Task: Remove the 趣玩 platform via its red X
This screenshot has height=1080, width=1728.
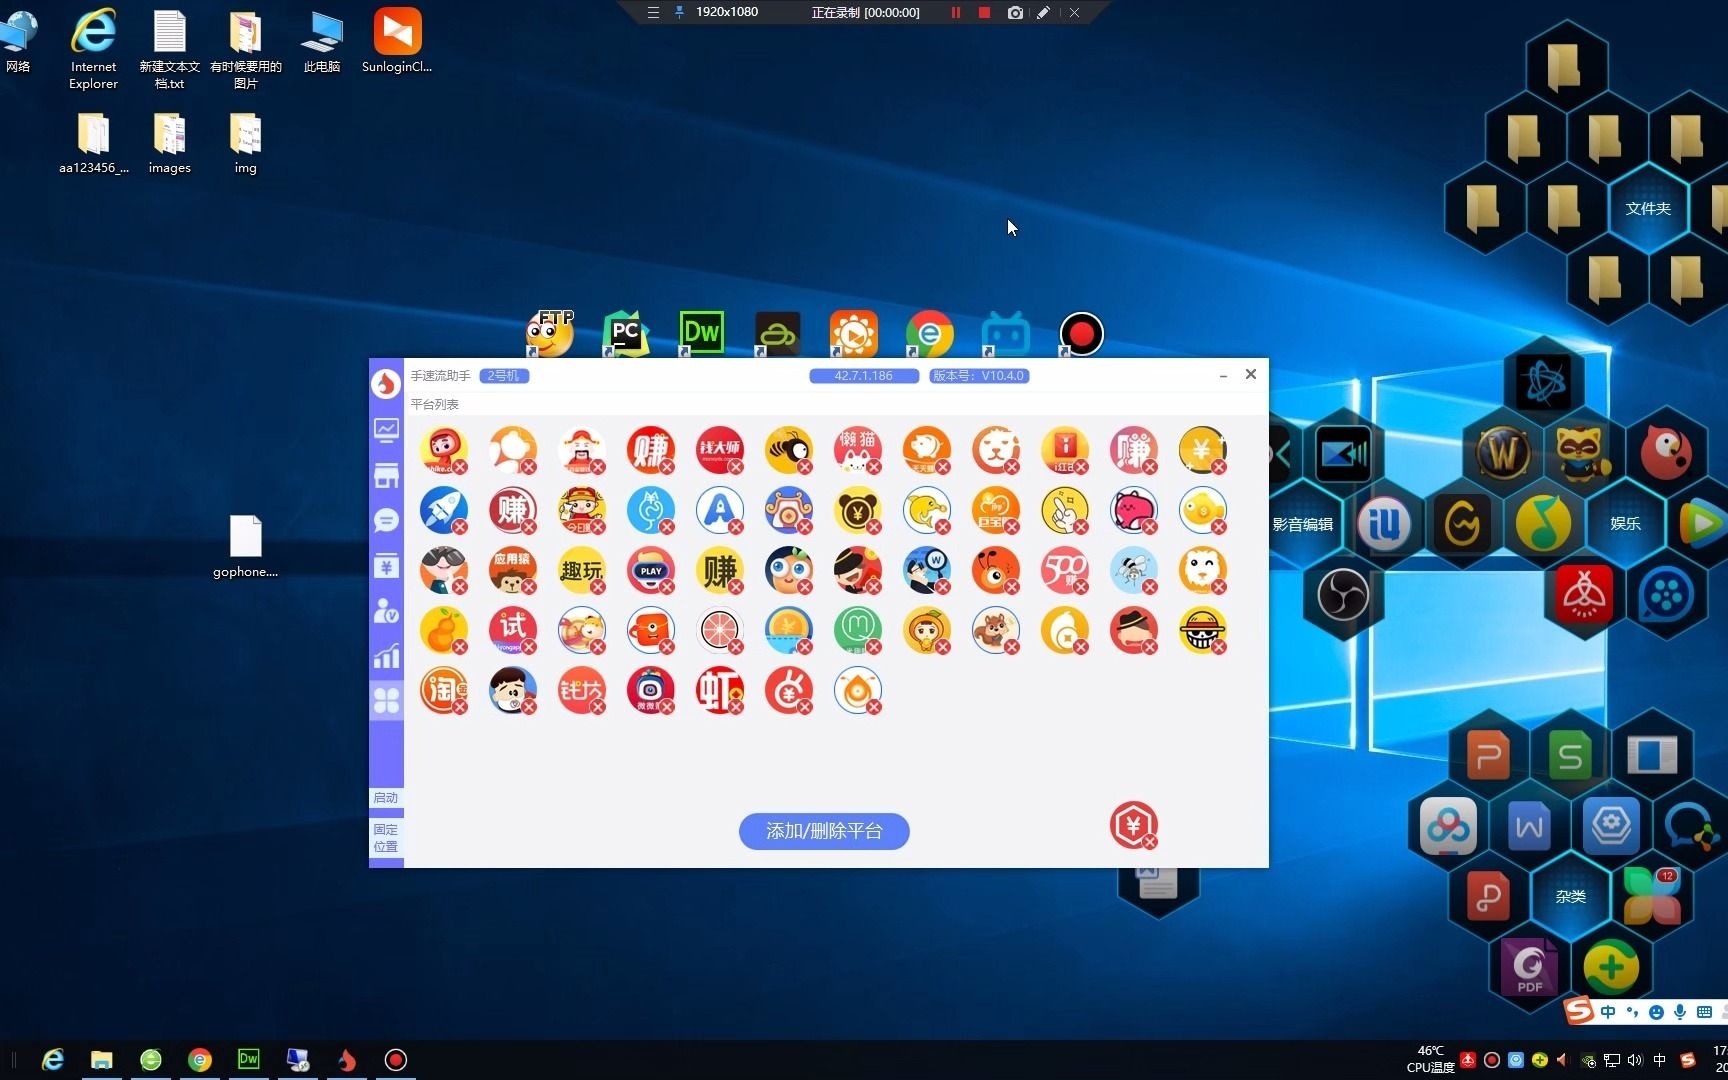Action: click(x=598, y=587)
